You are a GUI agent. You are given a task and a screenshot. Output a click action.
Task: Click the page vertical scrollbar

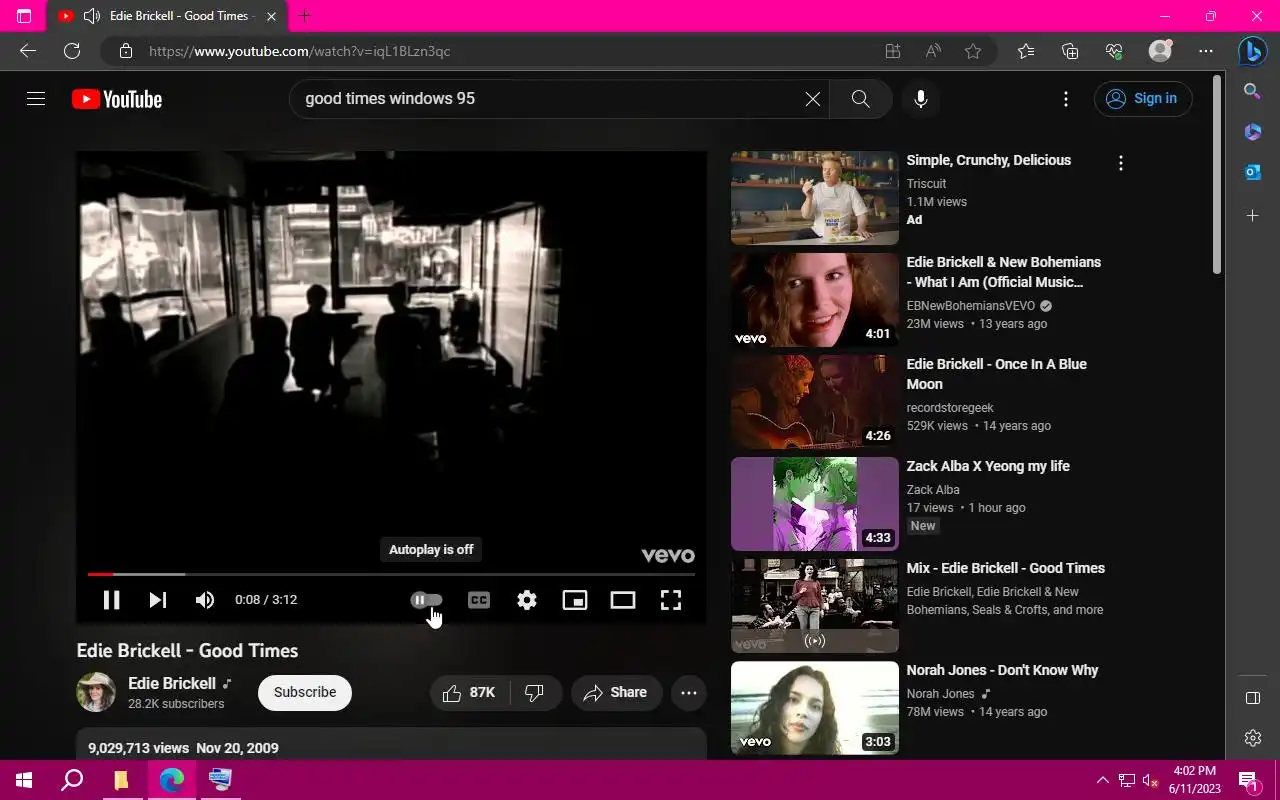click(x=1217, y=172)
